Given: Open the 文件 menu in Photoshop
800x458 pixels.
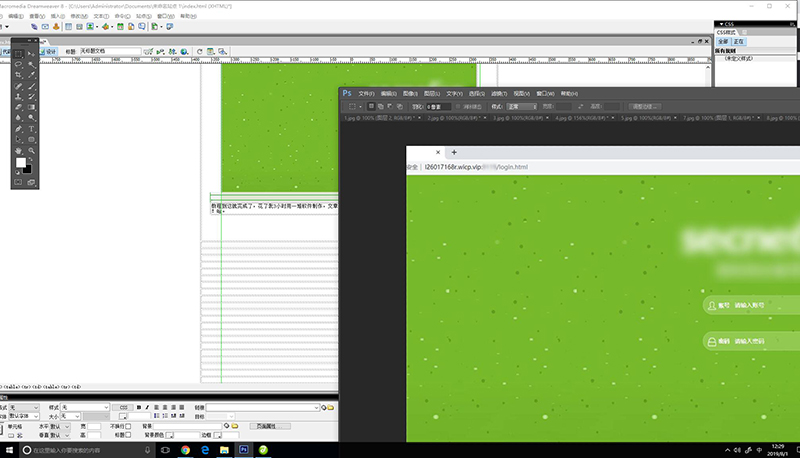Looking at the screenshot, I should pos(366,93).
